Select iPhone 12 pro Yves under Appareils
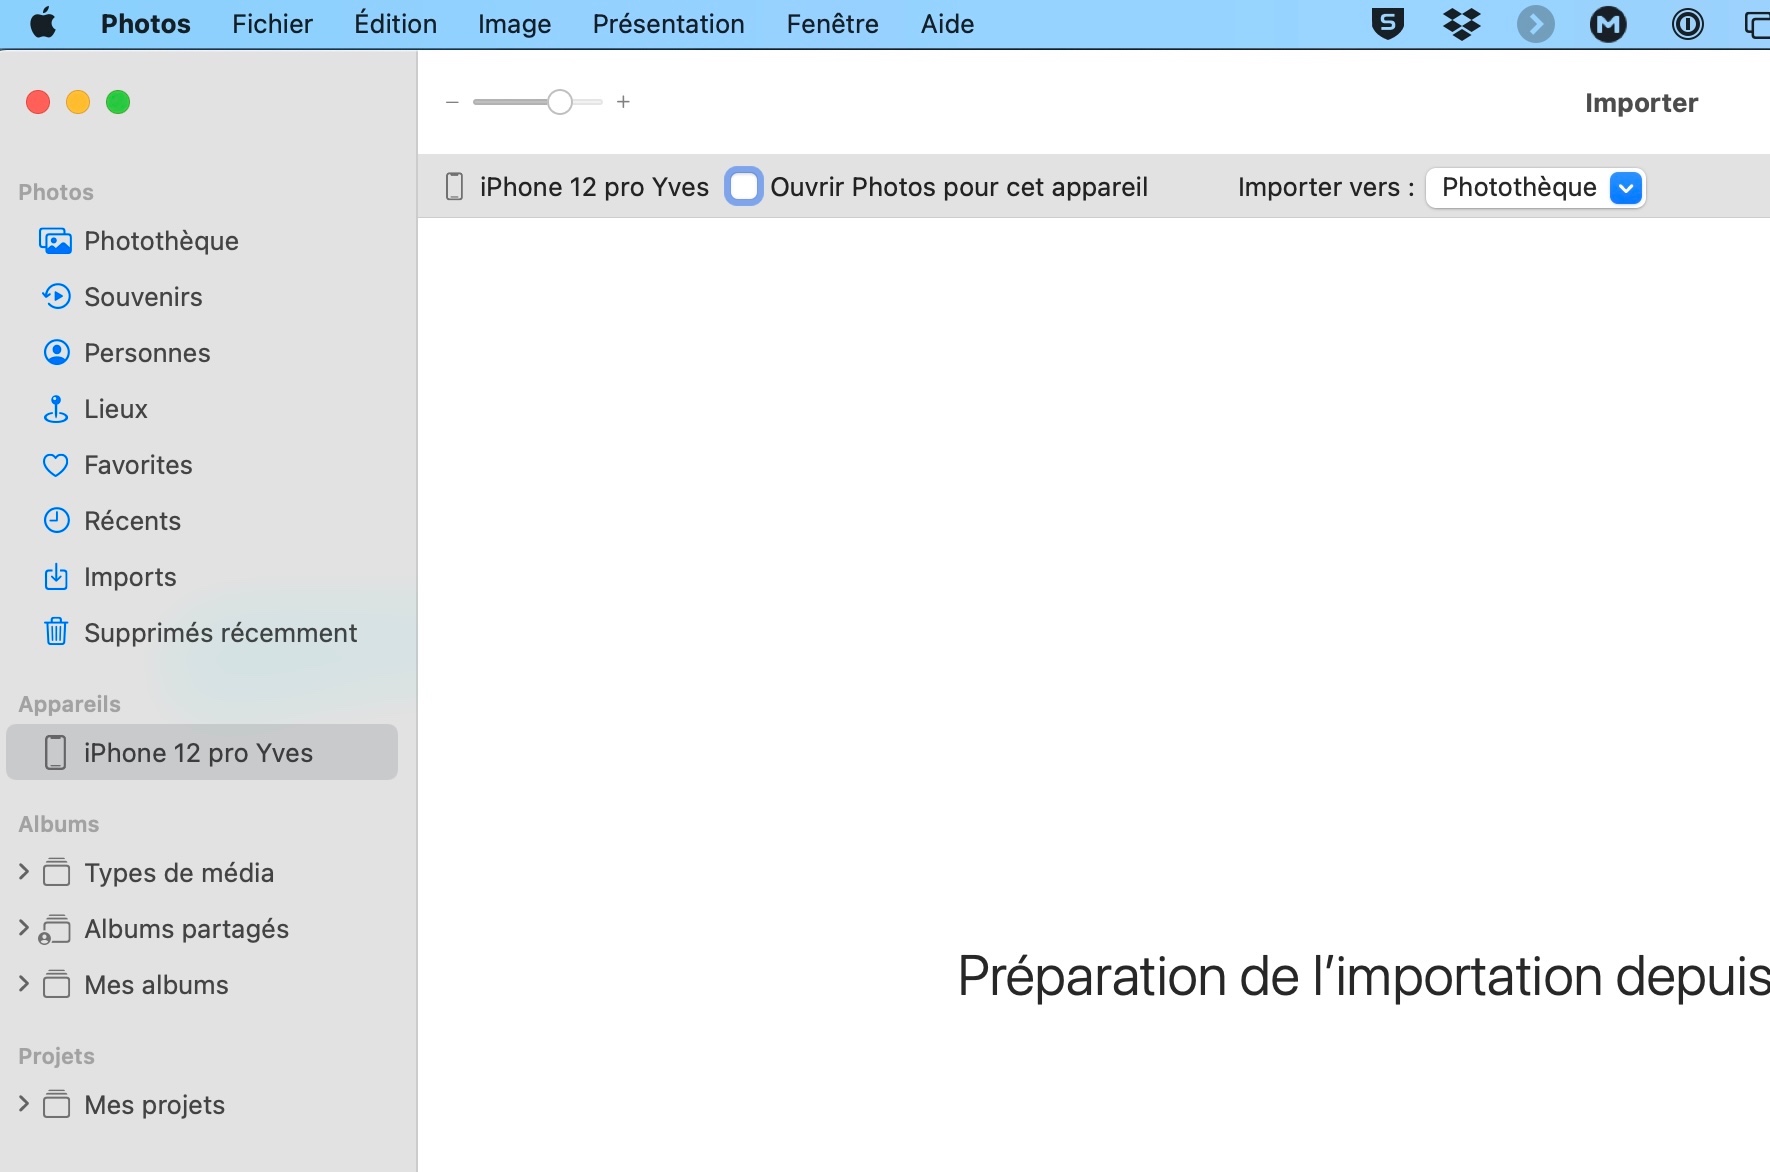The image size is (1770, 1172). tap(202, 753)
